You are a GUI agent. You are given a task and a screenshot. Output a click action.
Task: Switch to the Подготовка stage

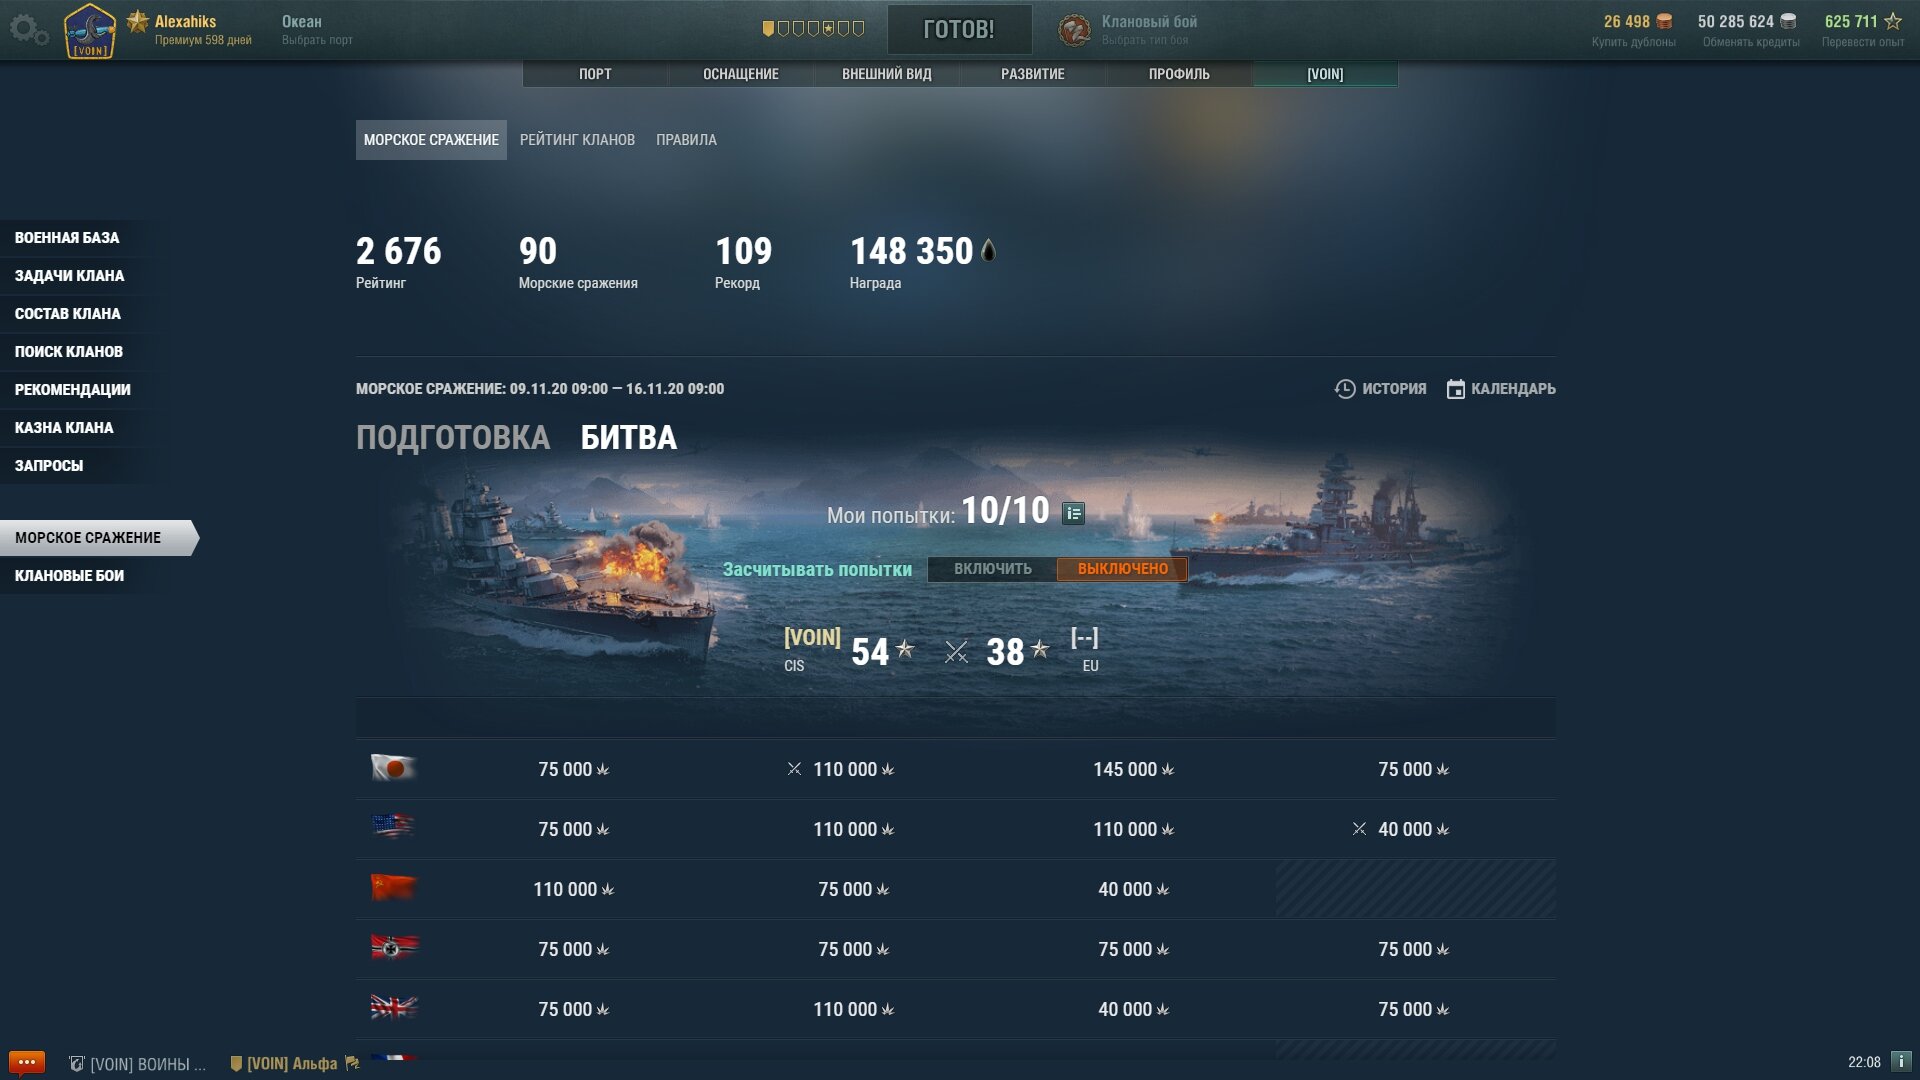point(453,438)
